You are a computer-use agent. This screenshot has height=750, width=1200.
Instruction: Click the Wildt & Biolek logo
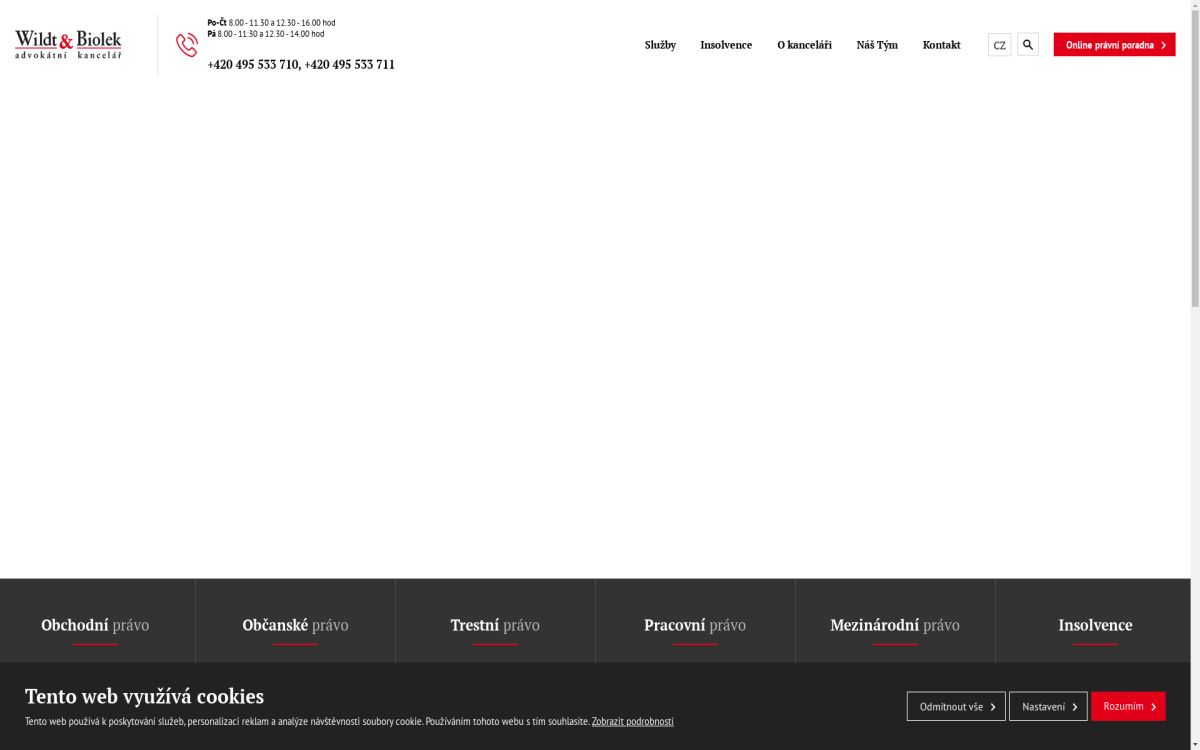tap(68, 44)
